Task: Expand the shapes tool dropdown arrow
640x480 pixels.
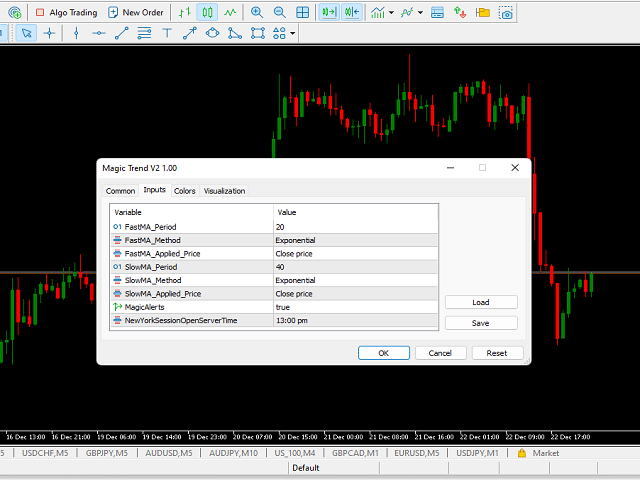Action: click(293, 33)
